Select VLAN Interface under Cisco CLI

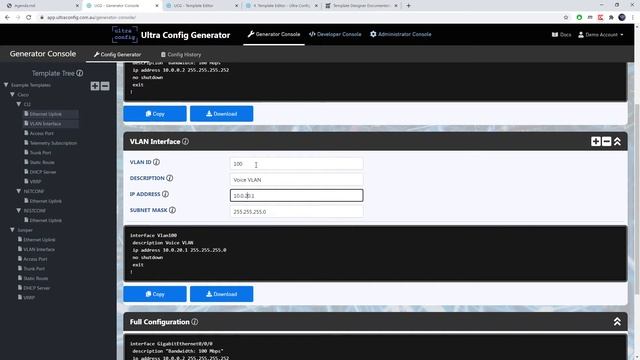pos(45,124)
